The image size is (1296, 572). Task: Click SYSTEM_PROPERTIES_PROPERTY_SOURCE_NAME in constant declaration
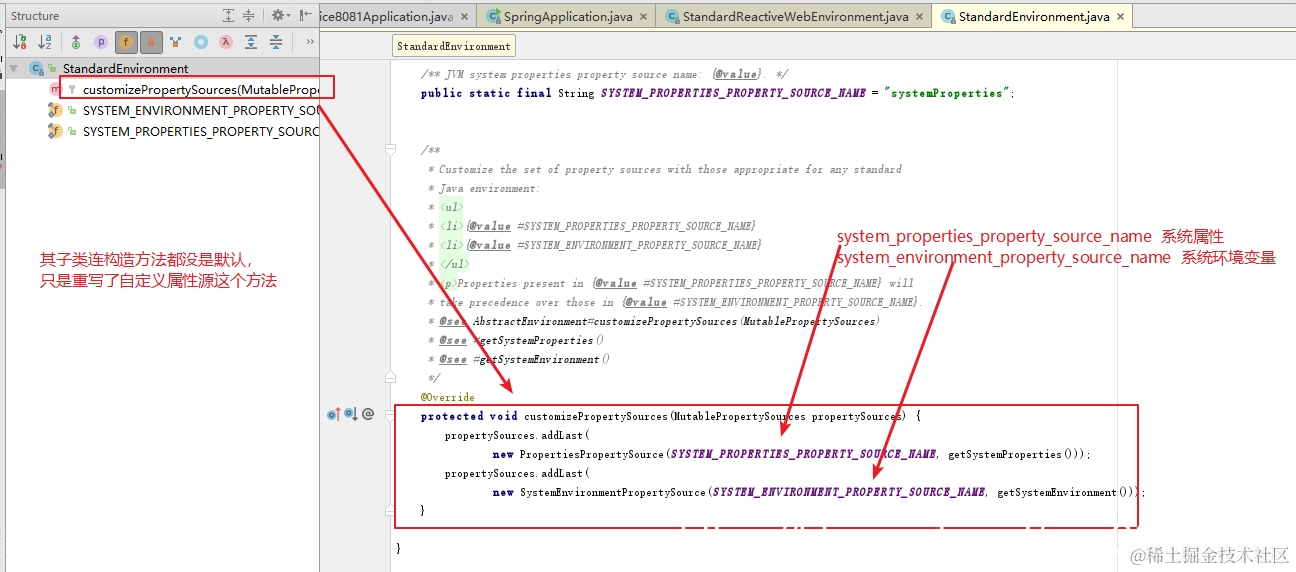pyautogui.click(x=733, y=93)
